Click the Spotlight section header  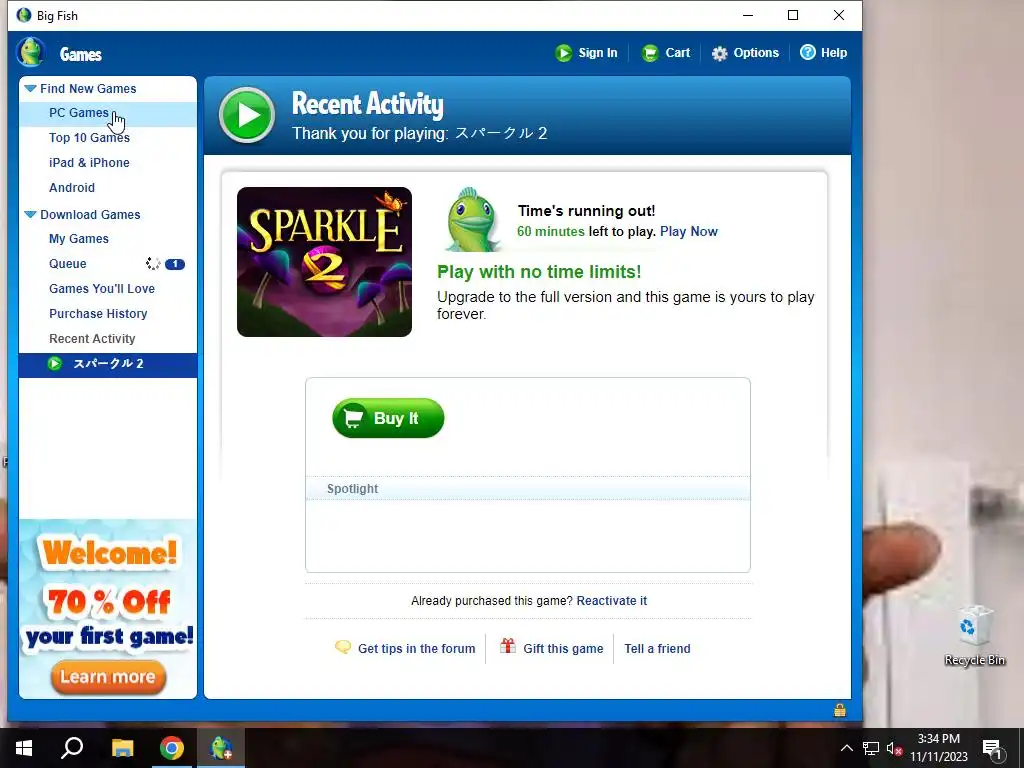pyautogui.click(x=528, y=488)
